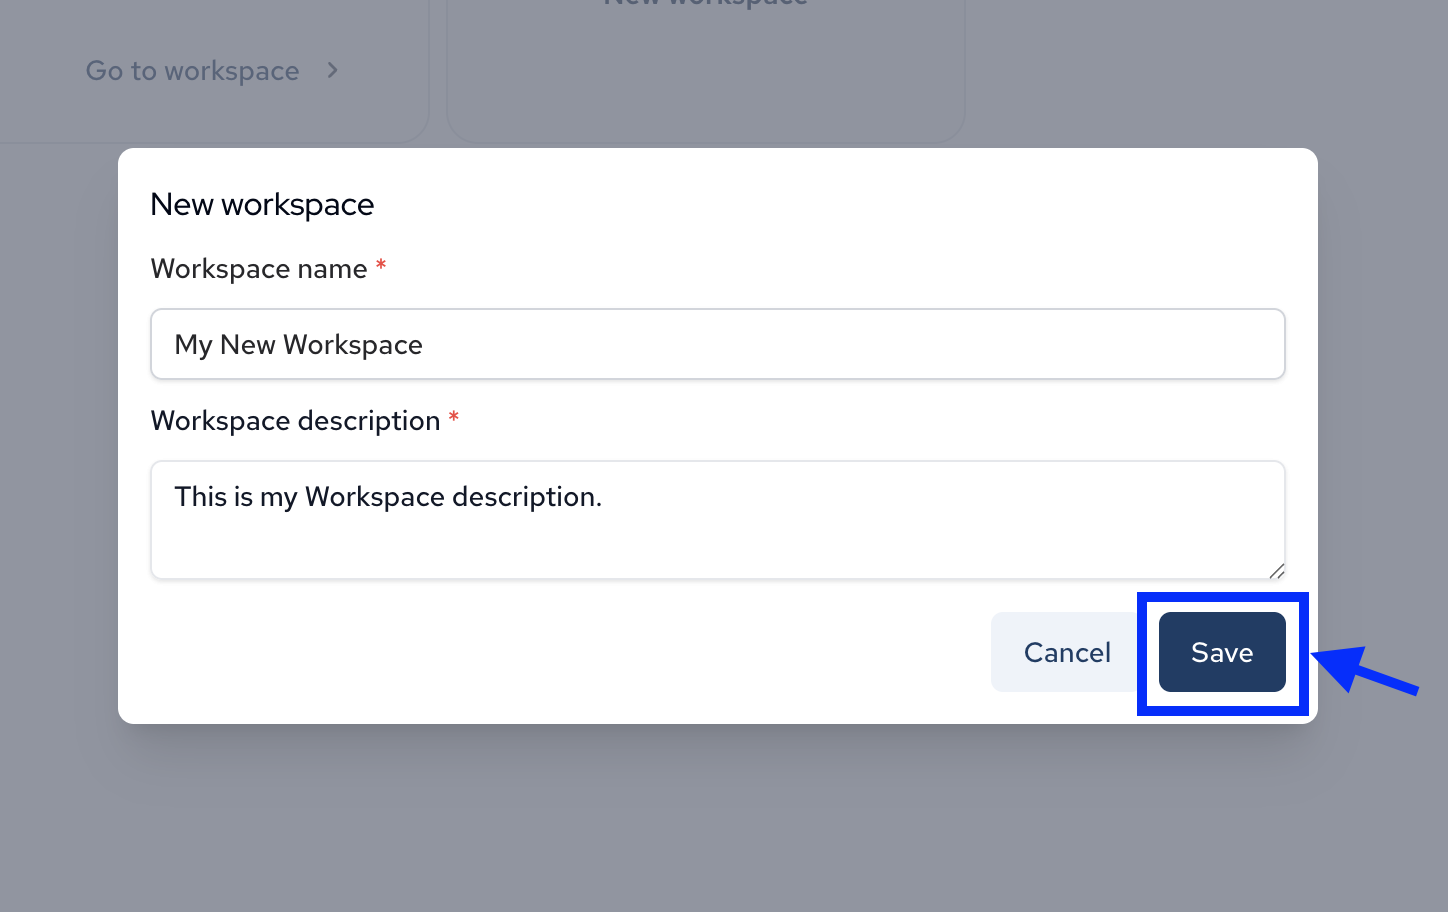Cancel the new workspace dialog
This screenshot has height=912, width=1448.
[1066, 652]
